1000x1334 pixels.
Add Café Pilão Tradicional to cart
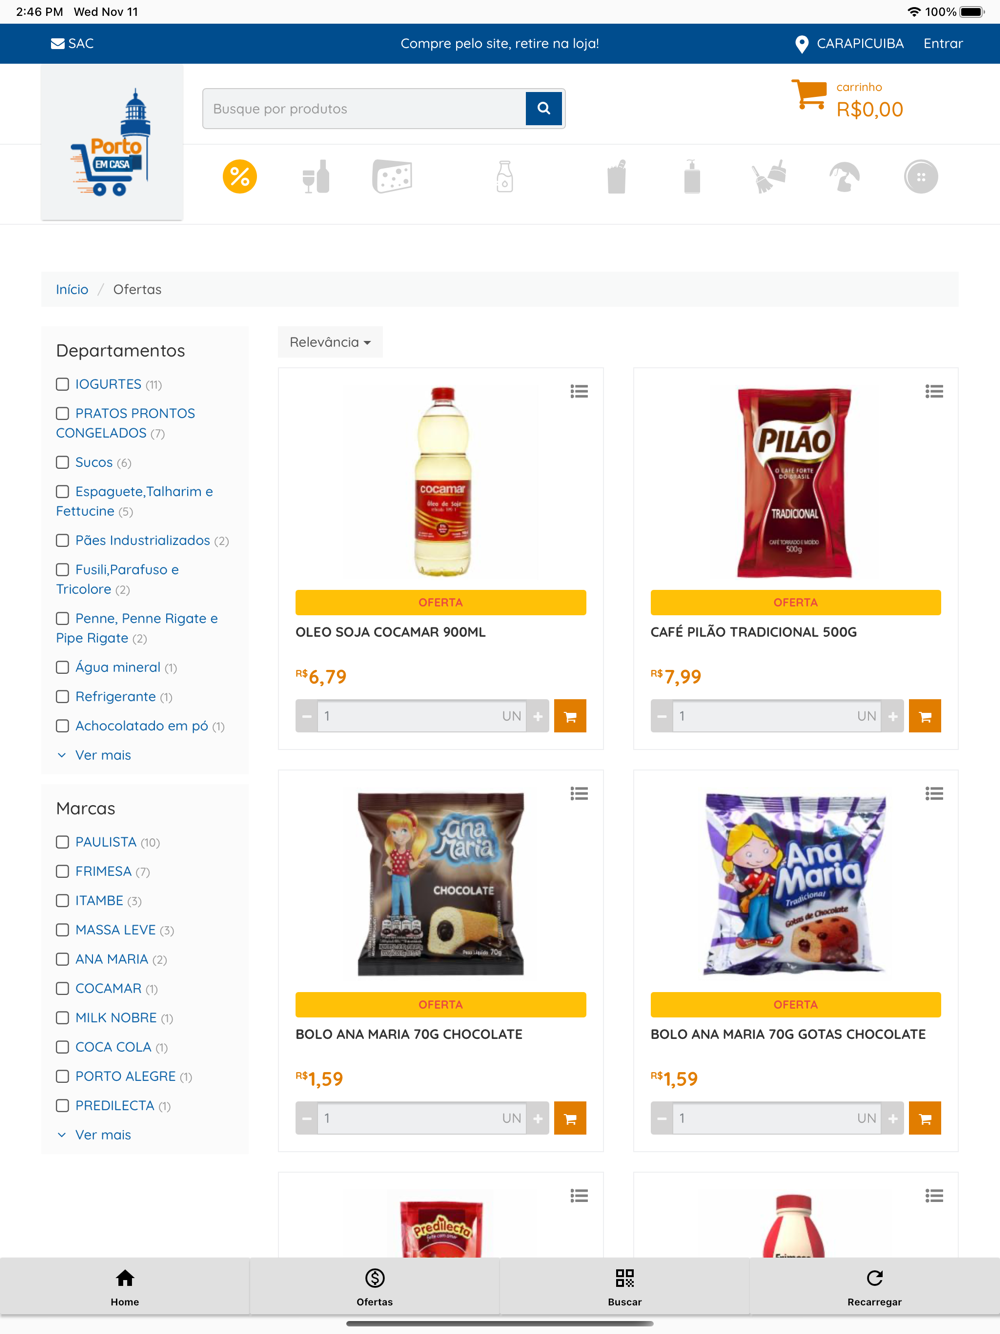[x=925, y=716]
